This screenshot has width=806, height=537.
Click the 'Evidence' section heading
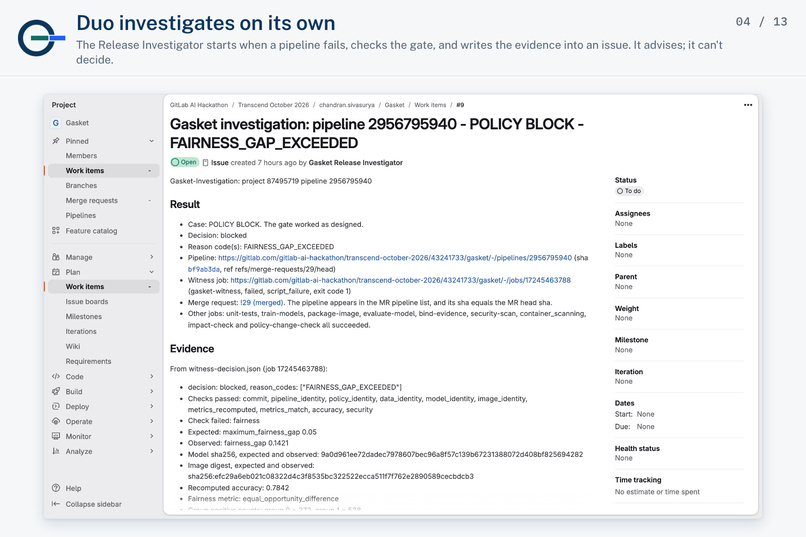click(x=192, y=349)
